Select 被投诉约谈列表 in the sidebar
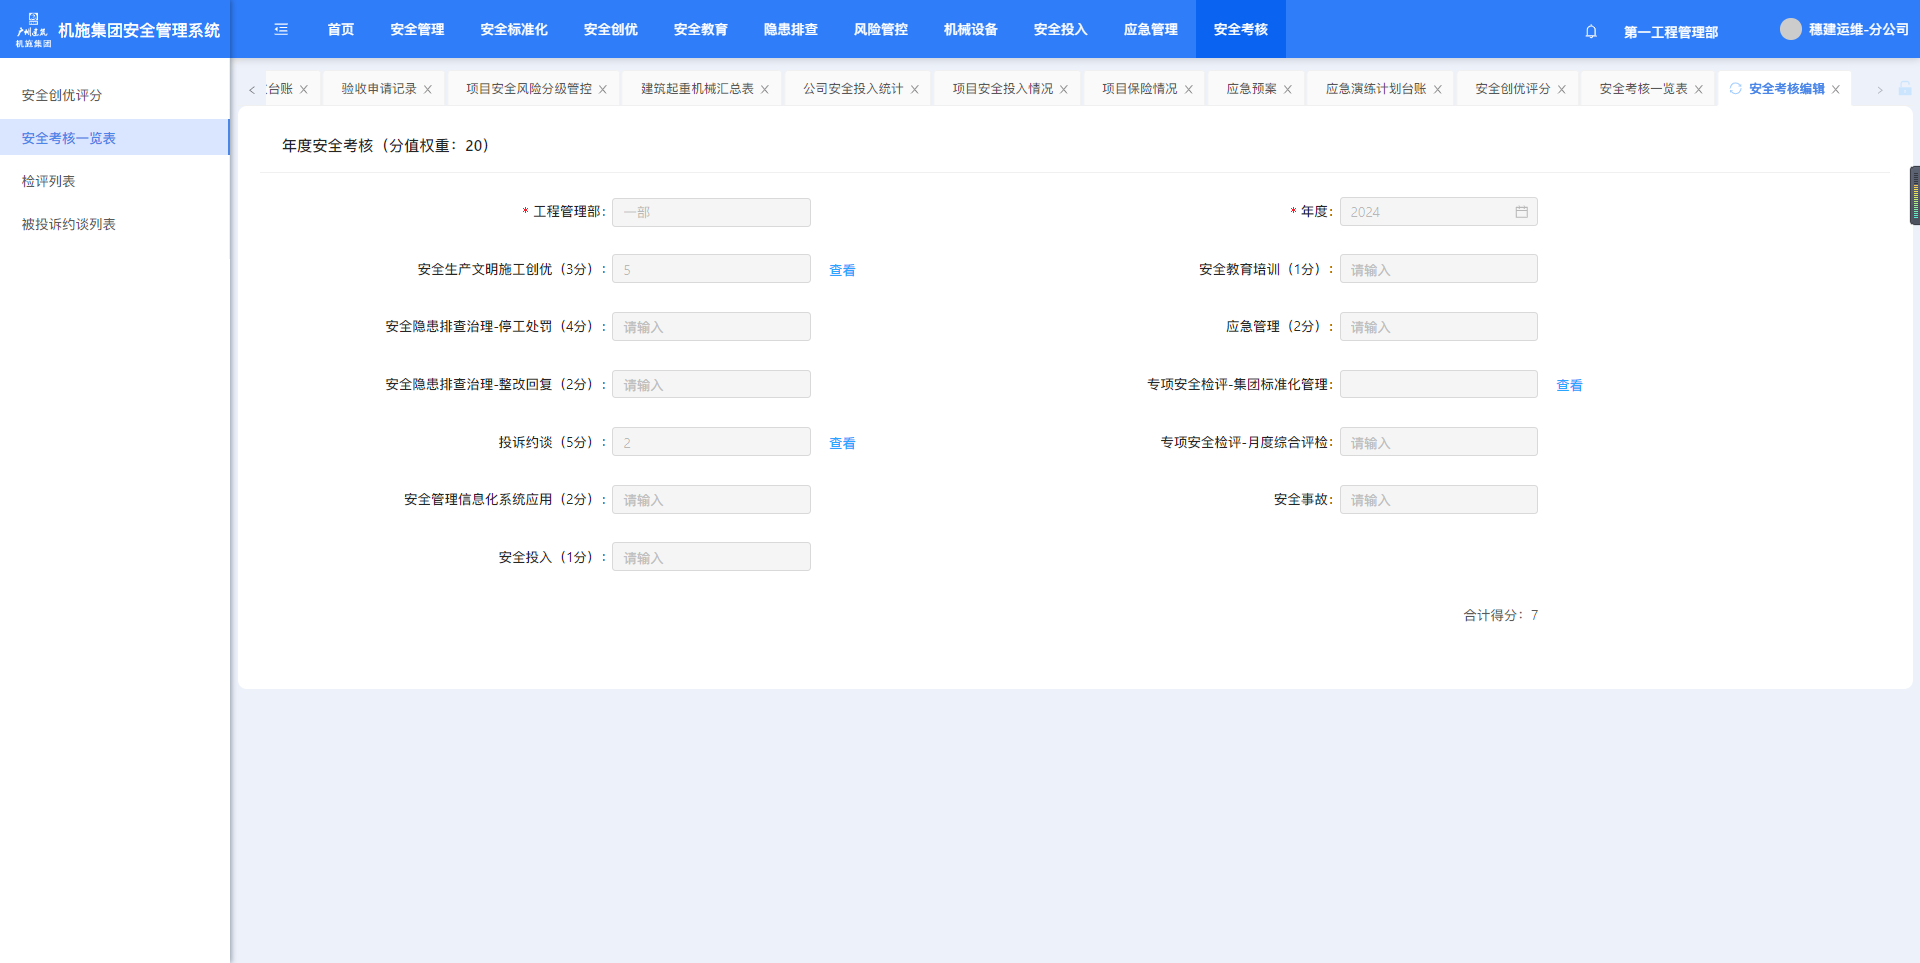 [69, 224]
